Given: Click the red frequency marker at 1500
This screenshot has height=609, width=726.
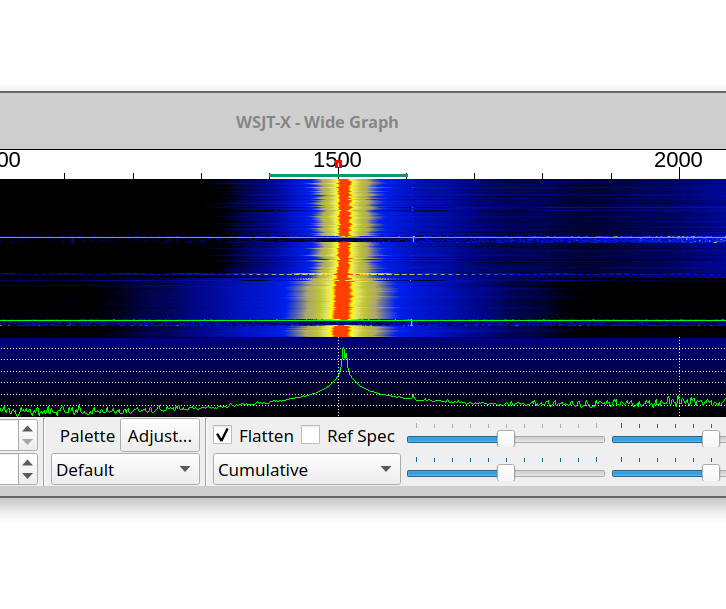Looking at the screenshot, I should coord(338,164).
